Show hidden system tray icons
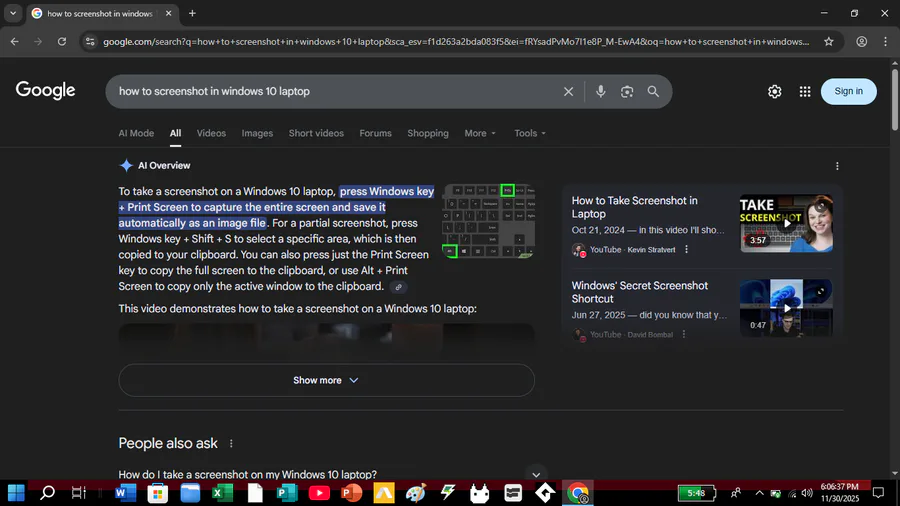900x506 pixels. point(759,493)
